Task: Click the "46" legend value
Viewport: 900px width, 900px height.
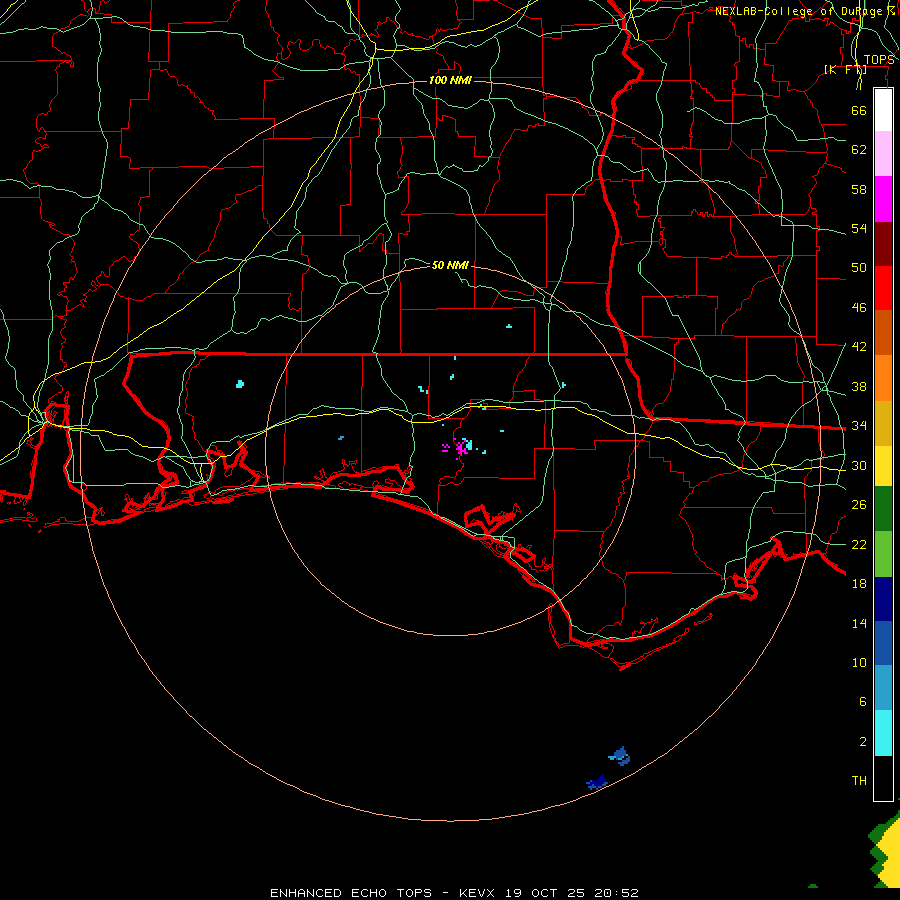Action: (x=859, y=308)
